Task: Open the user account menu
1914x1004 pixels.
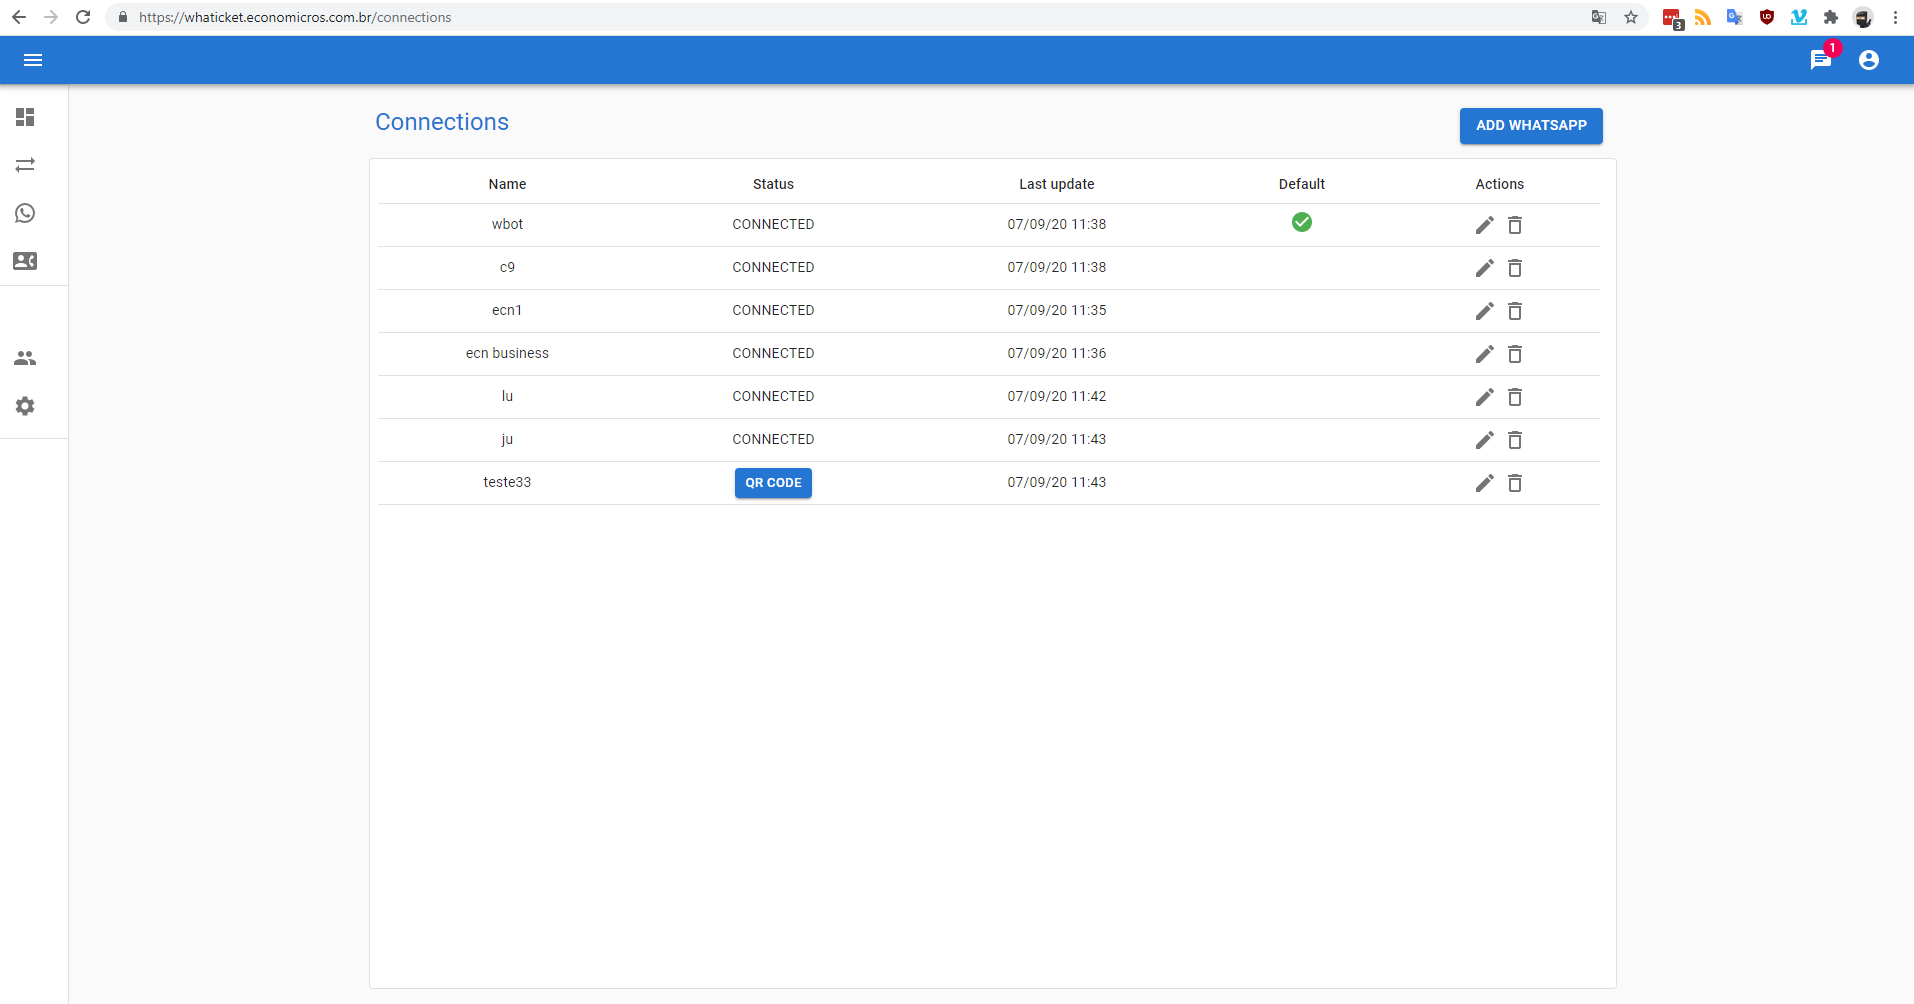Action: click(x=1868, y=60)
